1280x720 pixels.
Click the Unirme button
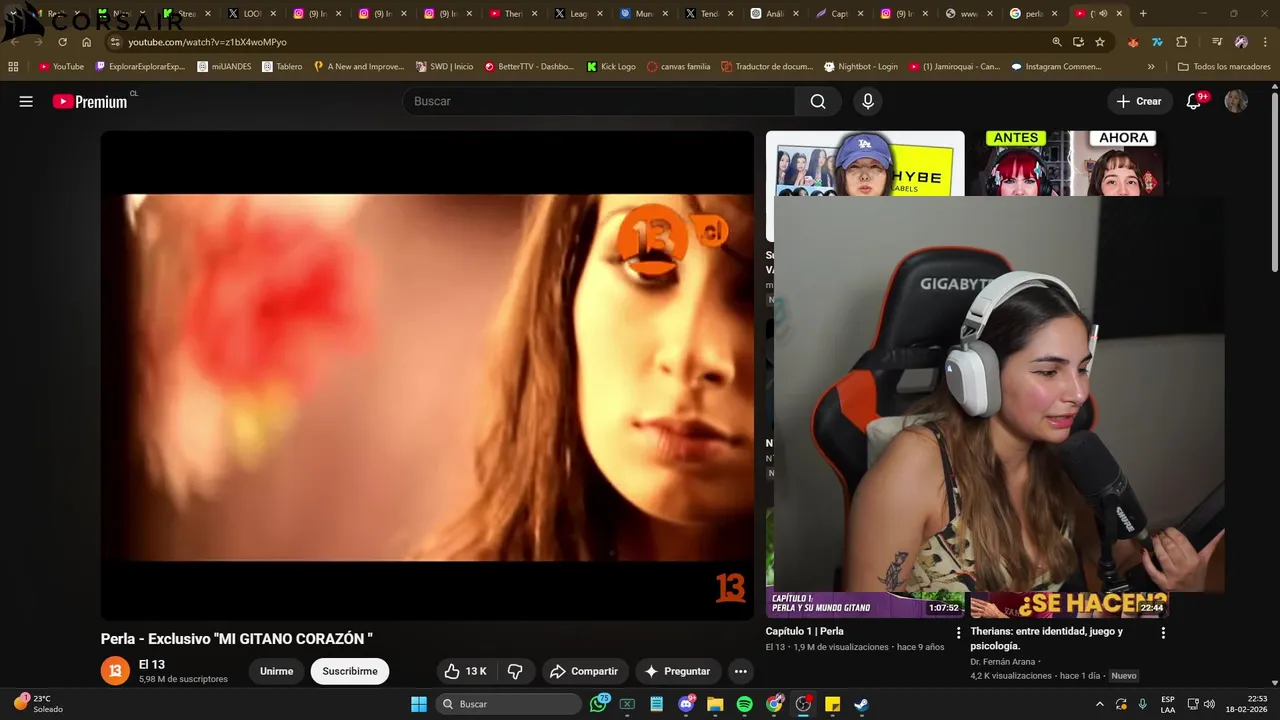coord(276,671)
